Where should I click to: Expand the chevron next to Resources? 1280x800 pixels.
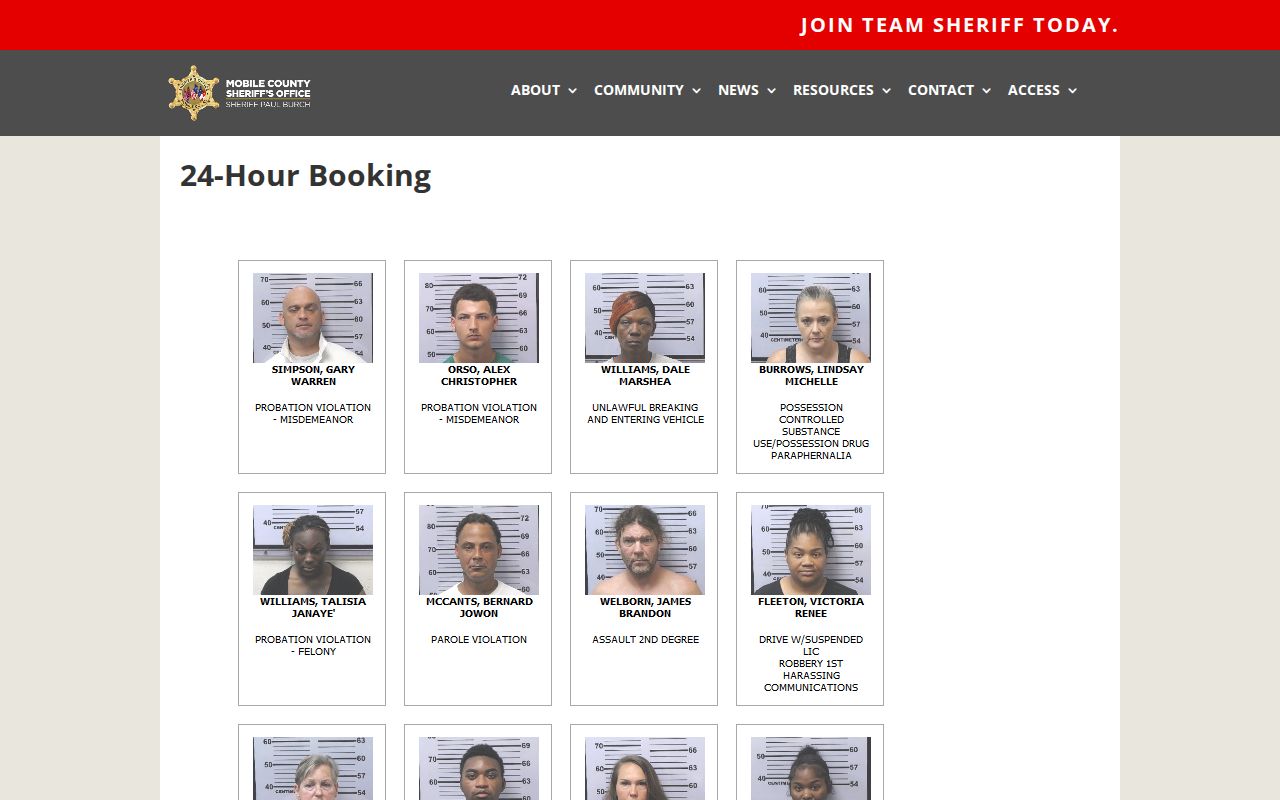click(x=886, y=91)
